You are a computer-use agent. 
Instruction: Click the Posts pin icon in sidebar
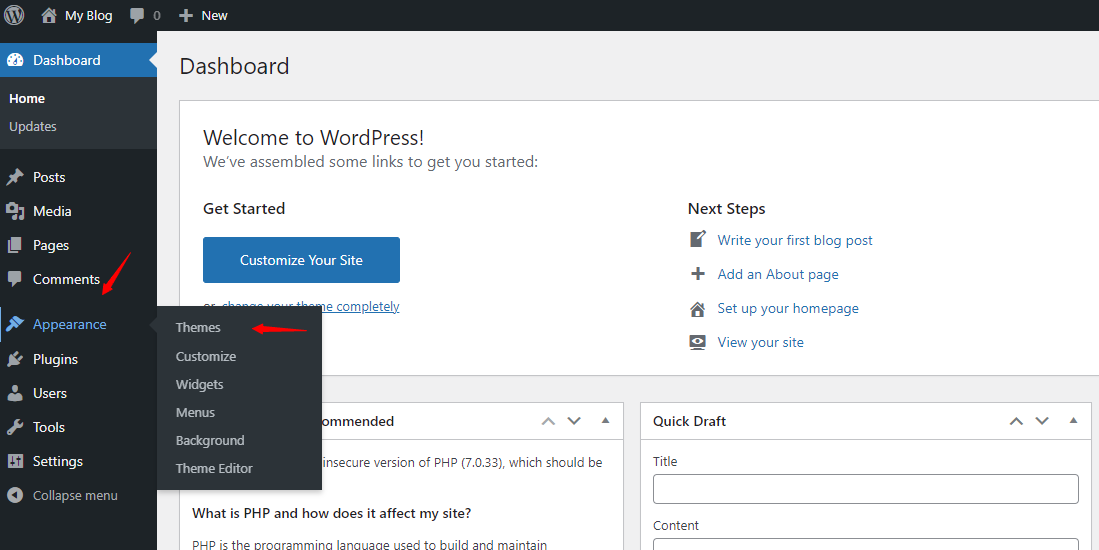pyautogui.click(x=15, y=177)
